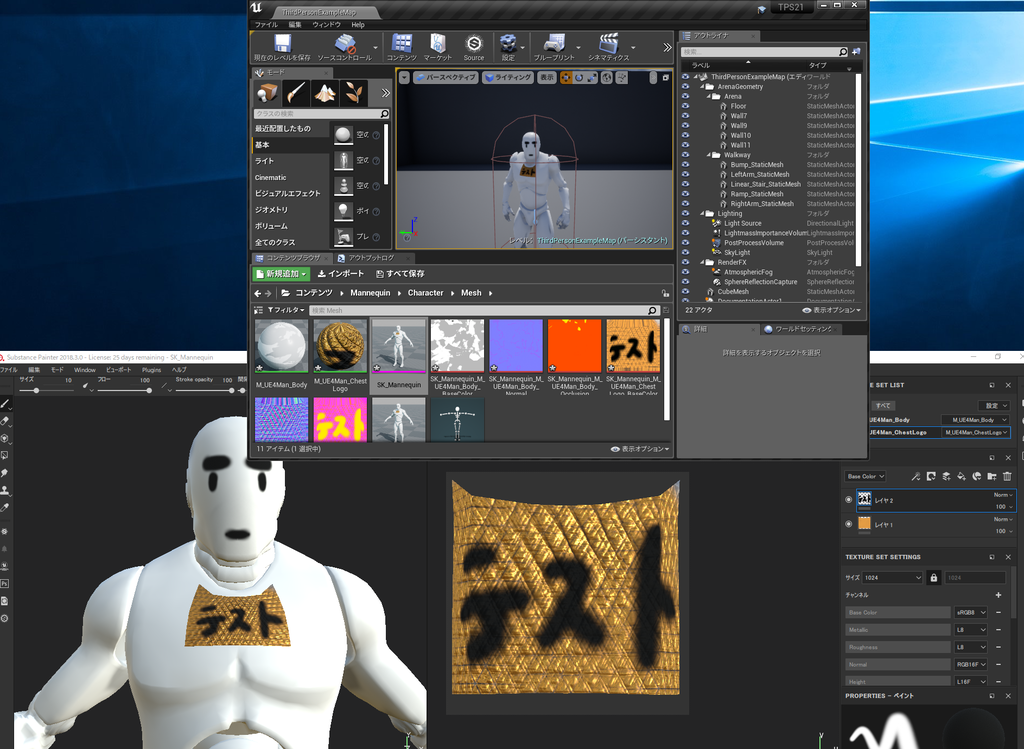
Task: Open the ウィンドウ menu in Unreal Editor
Action: pos(327,25)
